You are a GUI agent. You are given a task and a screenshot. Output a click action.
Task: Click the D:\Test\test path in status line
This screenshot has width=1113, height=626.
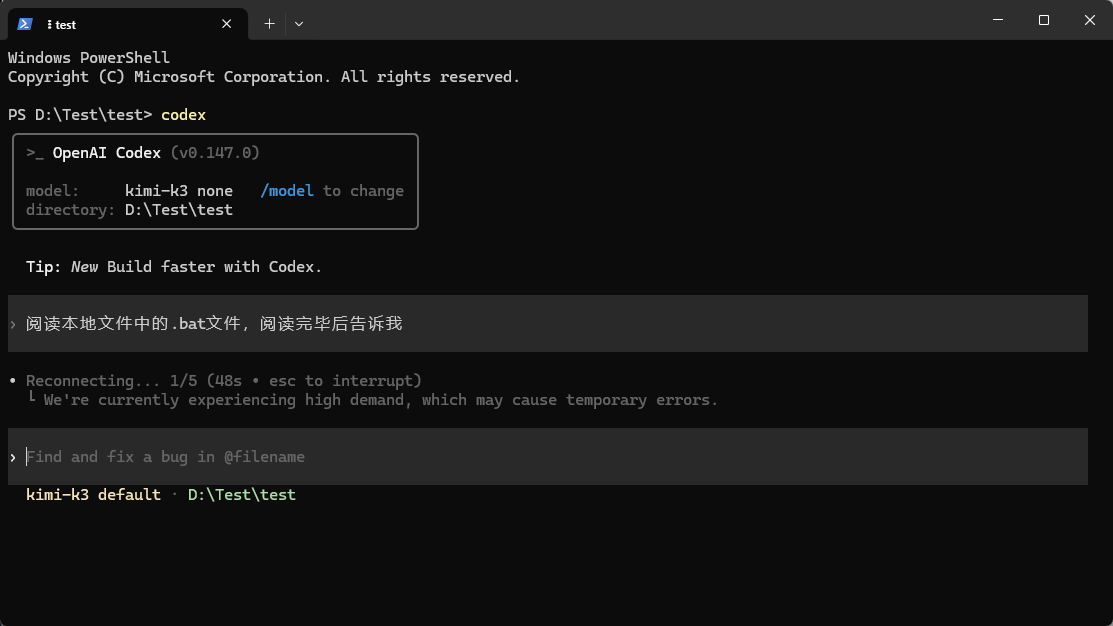241,495
